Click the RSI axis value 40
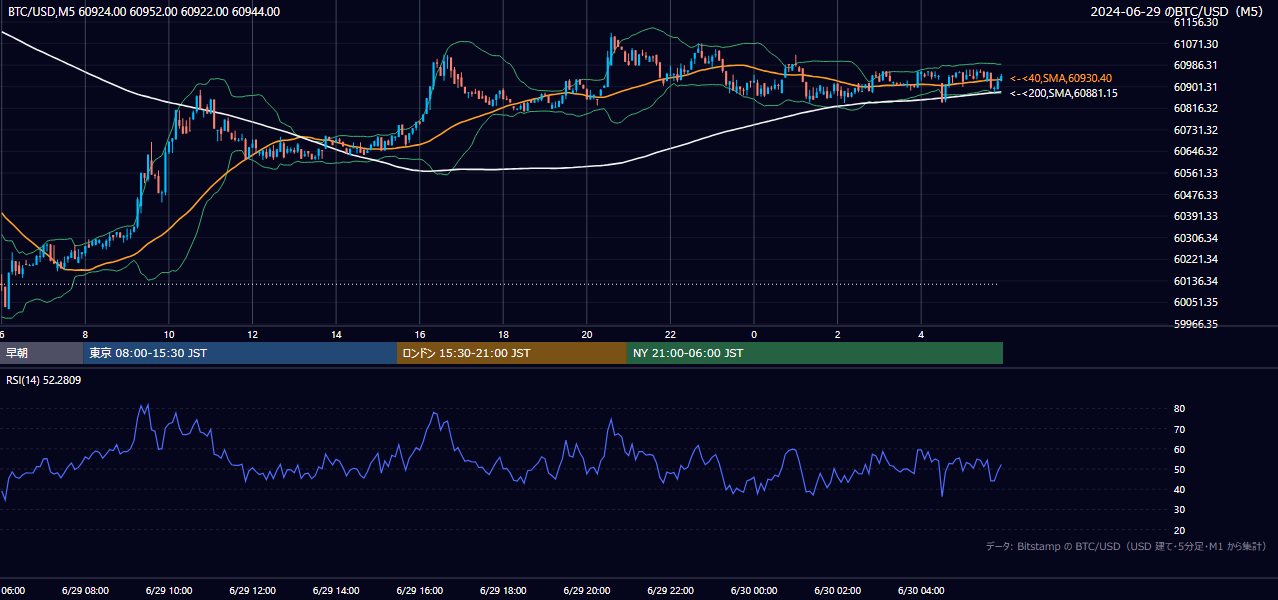Screen dimensions: 1278x600 [1179, 489]
